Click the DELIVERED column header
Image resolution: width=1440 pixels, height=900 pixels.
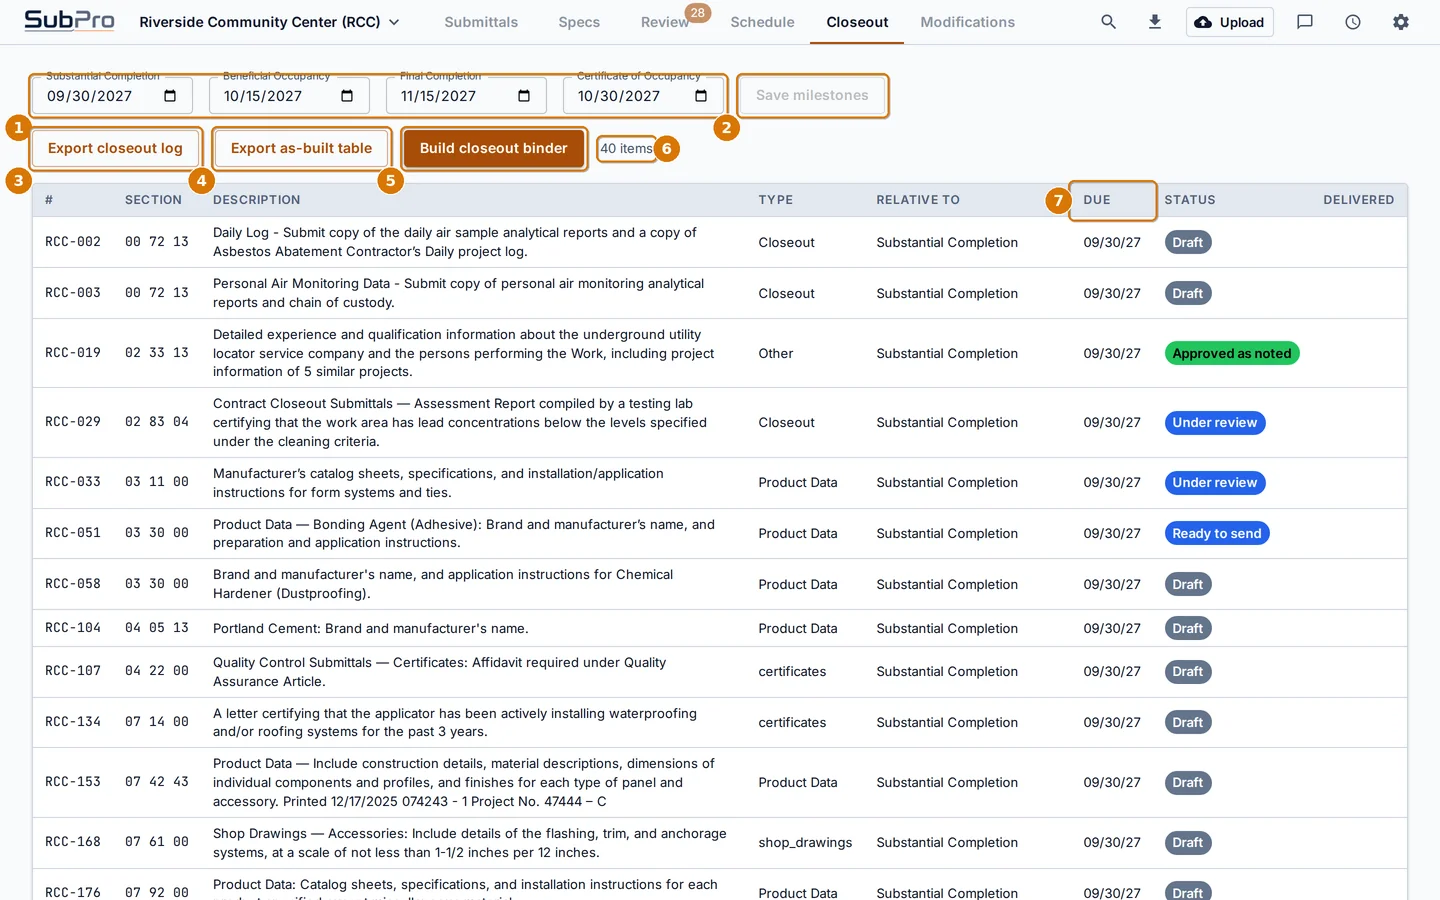(x=1358, y=200)
